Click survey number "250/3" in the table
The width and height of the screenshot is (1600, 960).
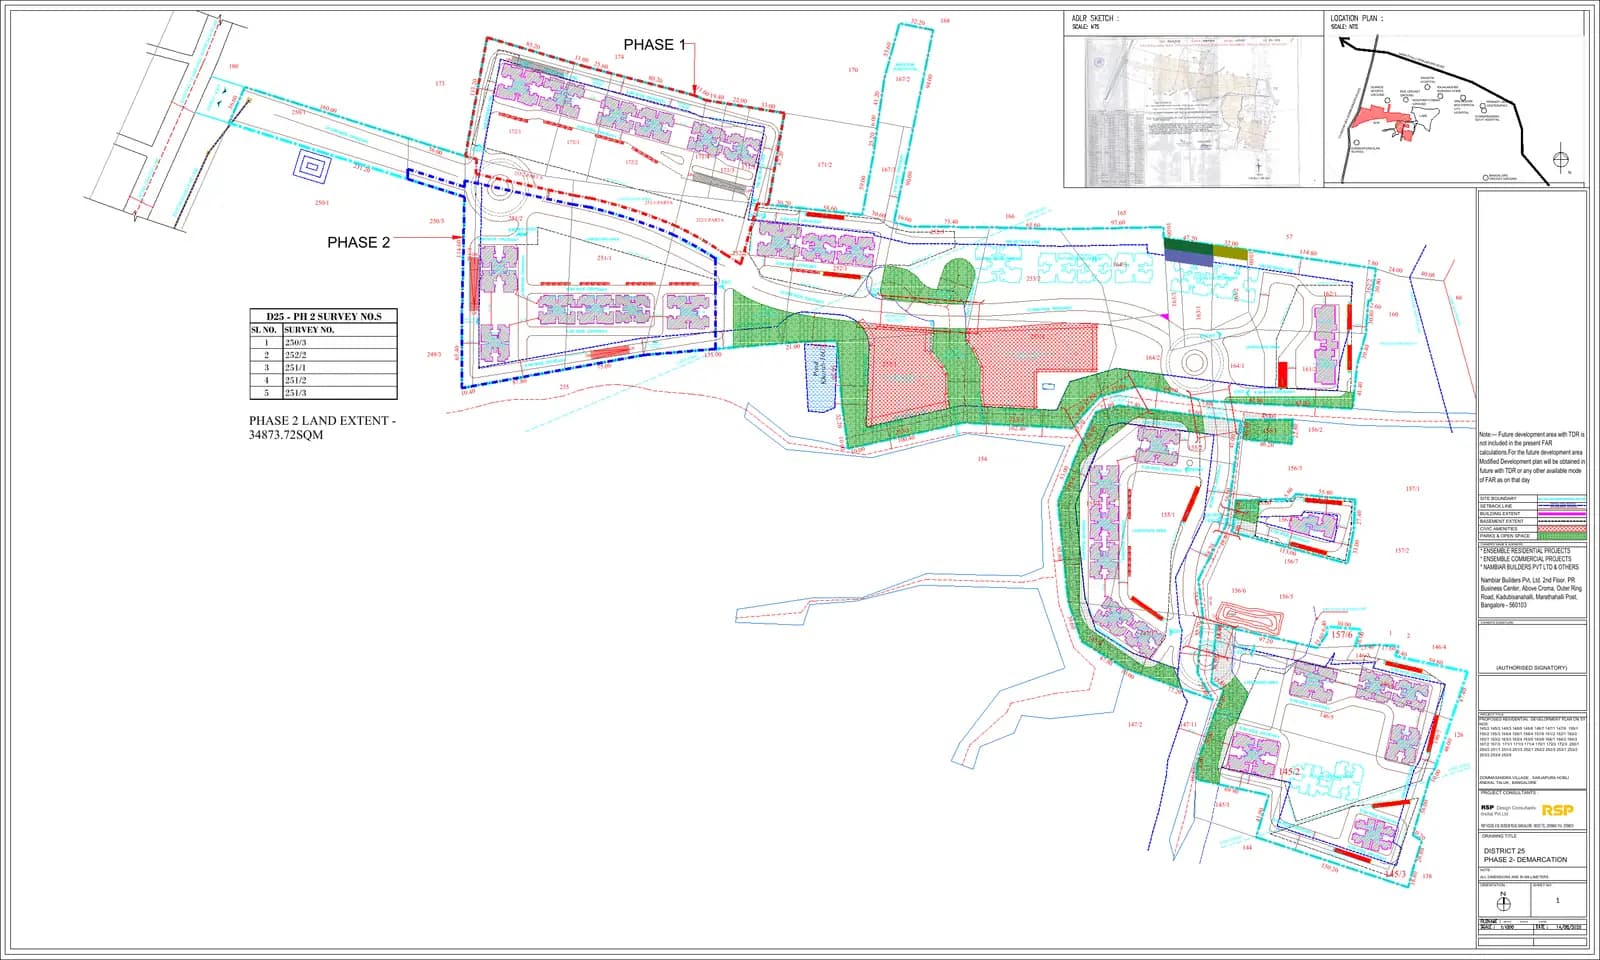tap(296, 342)
